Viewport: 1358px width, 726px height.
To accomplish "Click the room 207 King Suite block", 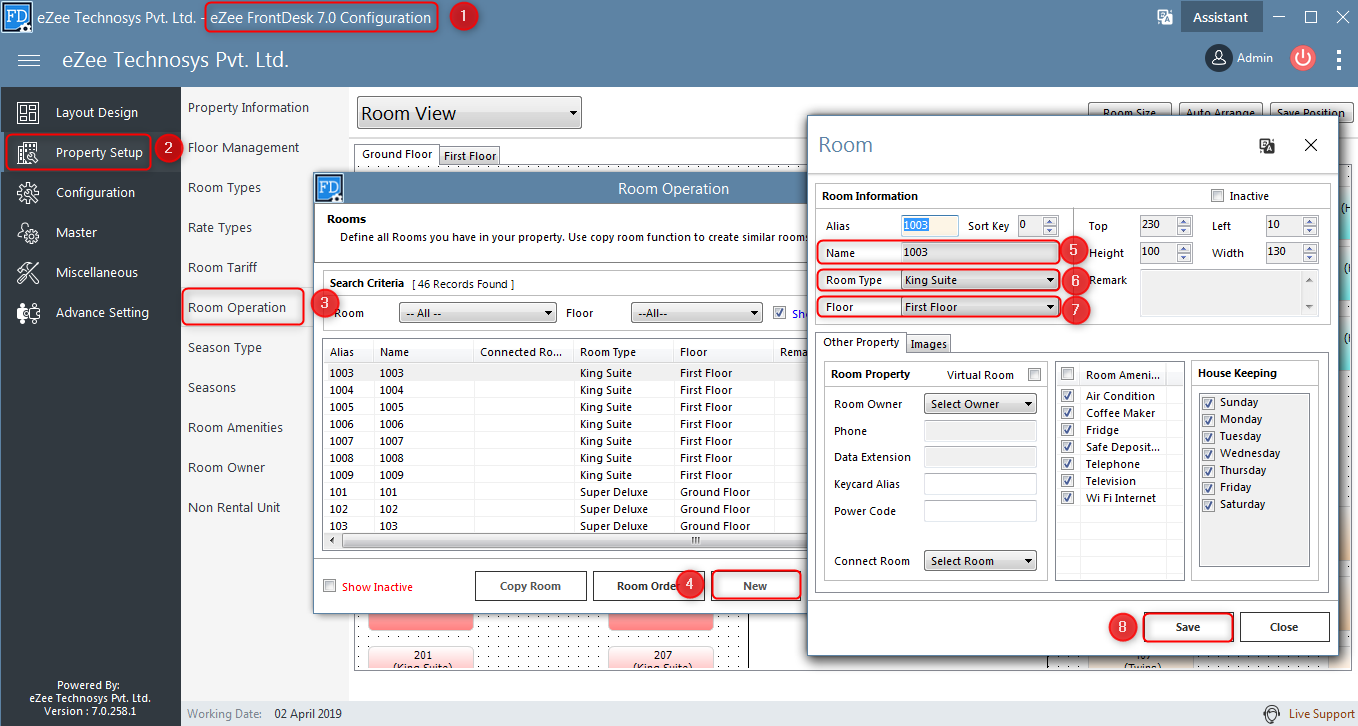I will [x=662, y=658].
